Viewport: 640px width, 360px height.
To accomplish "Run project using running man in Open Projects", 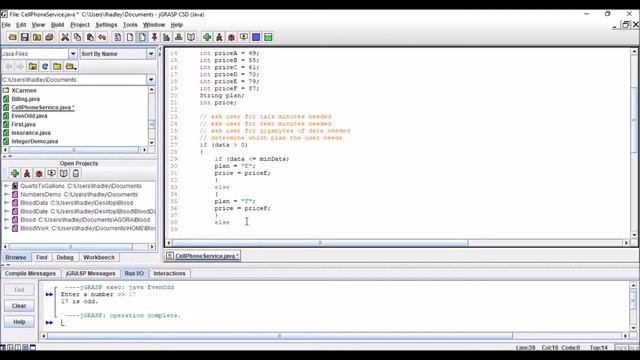I will 27,173.
